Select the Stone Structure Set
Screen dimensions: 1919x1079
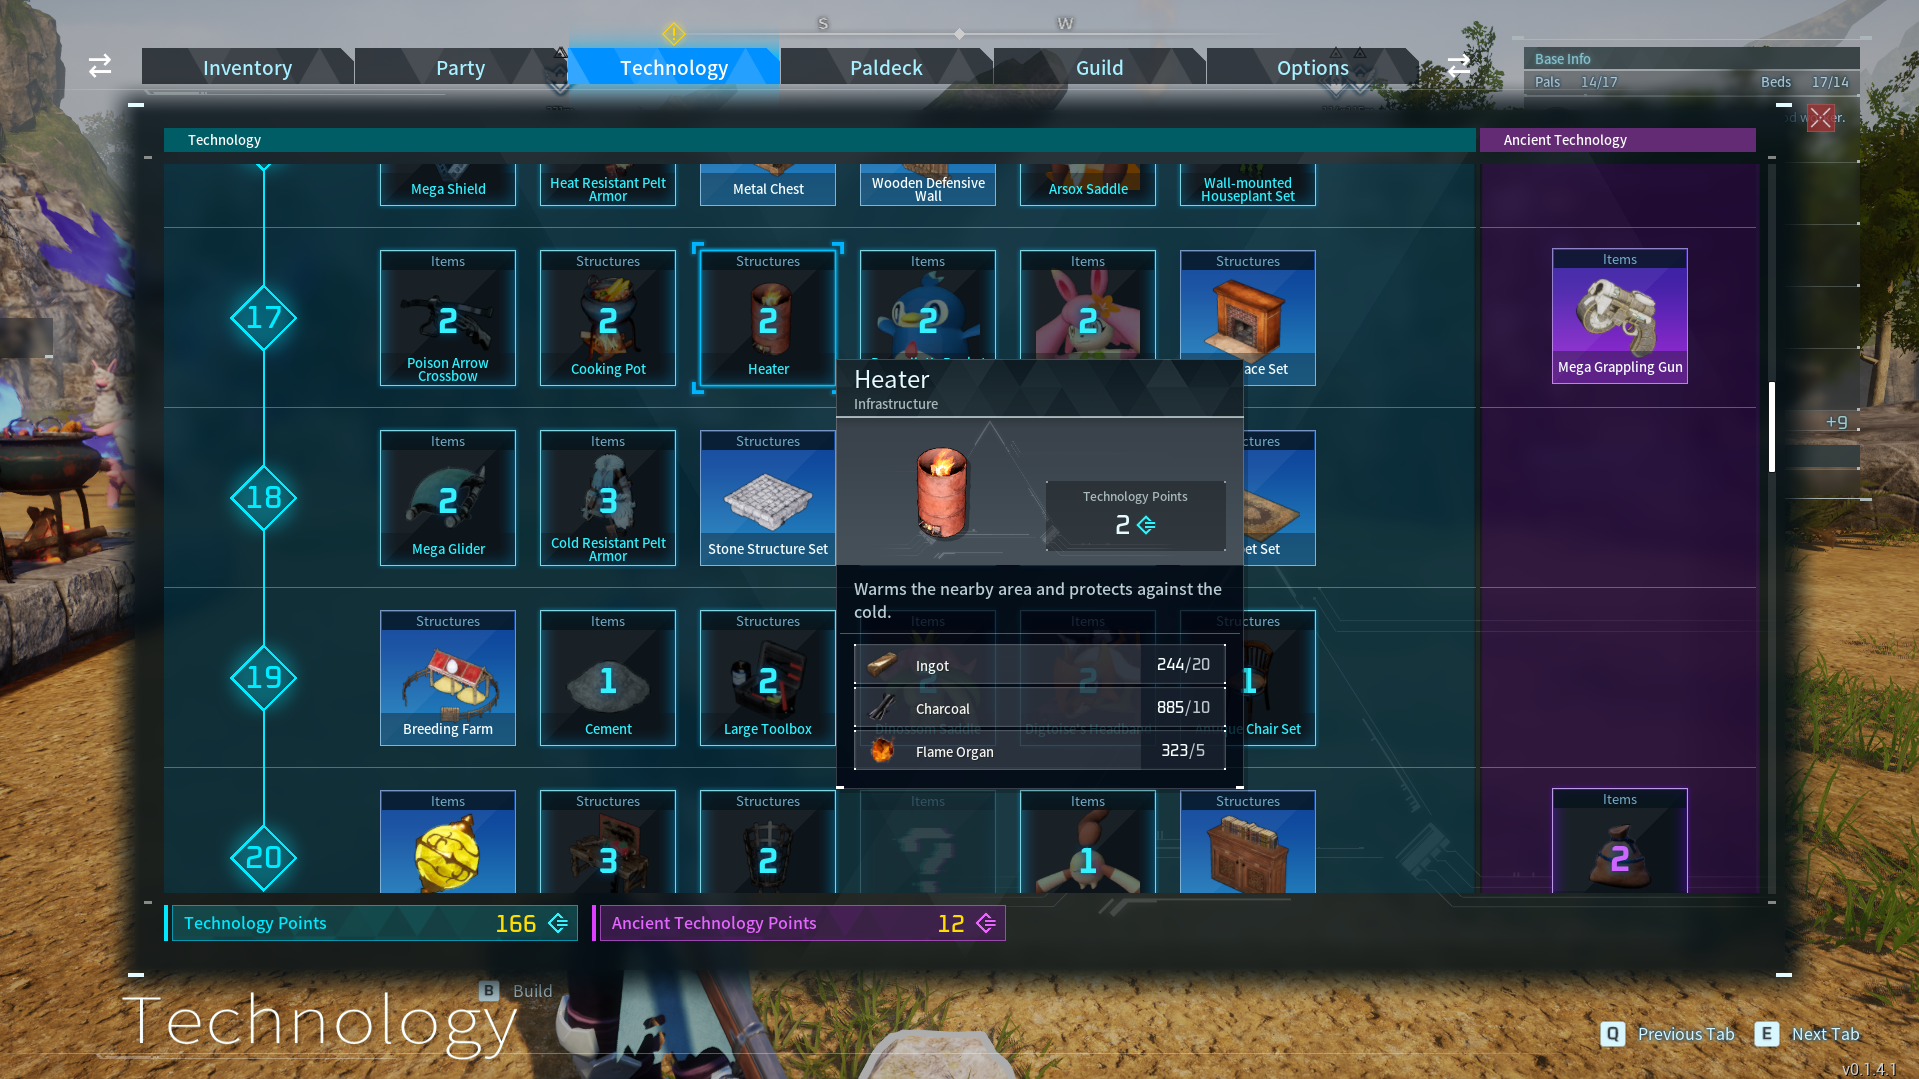point(767,495)
